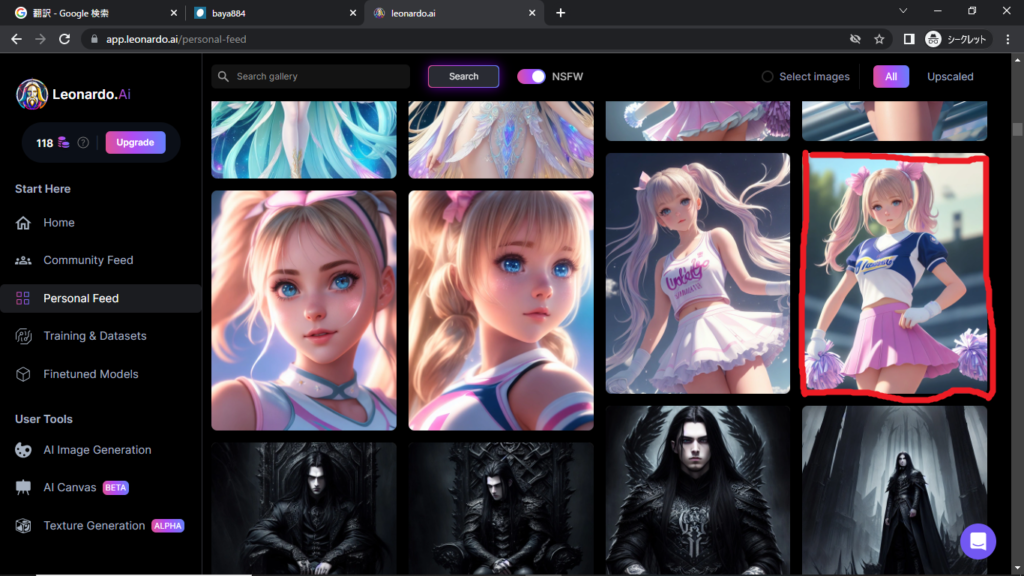Open AI Image Generation palette icon
Viewport: 1024px width, 576px height.
pos(23,450)
